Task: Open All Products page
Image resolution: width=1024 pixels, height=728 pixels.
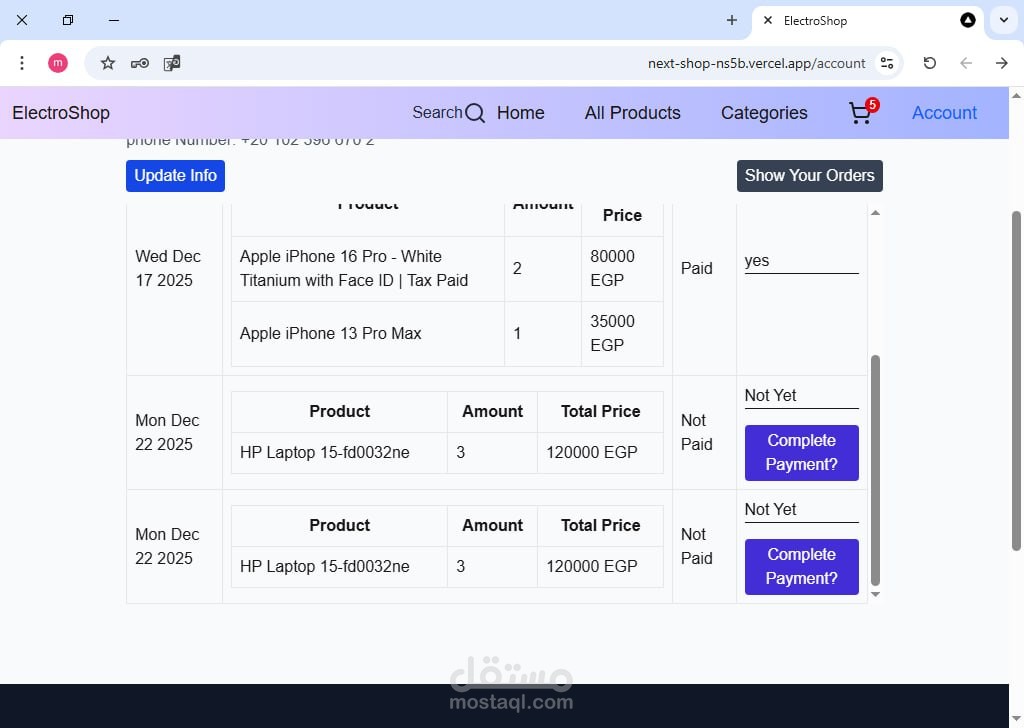Action: [x=632, y=113]
